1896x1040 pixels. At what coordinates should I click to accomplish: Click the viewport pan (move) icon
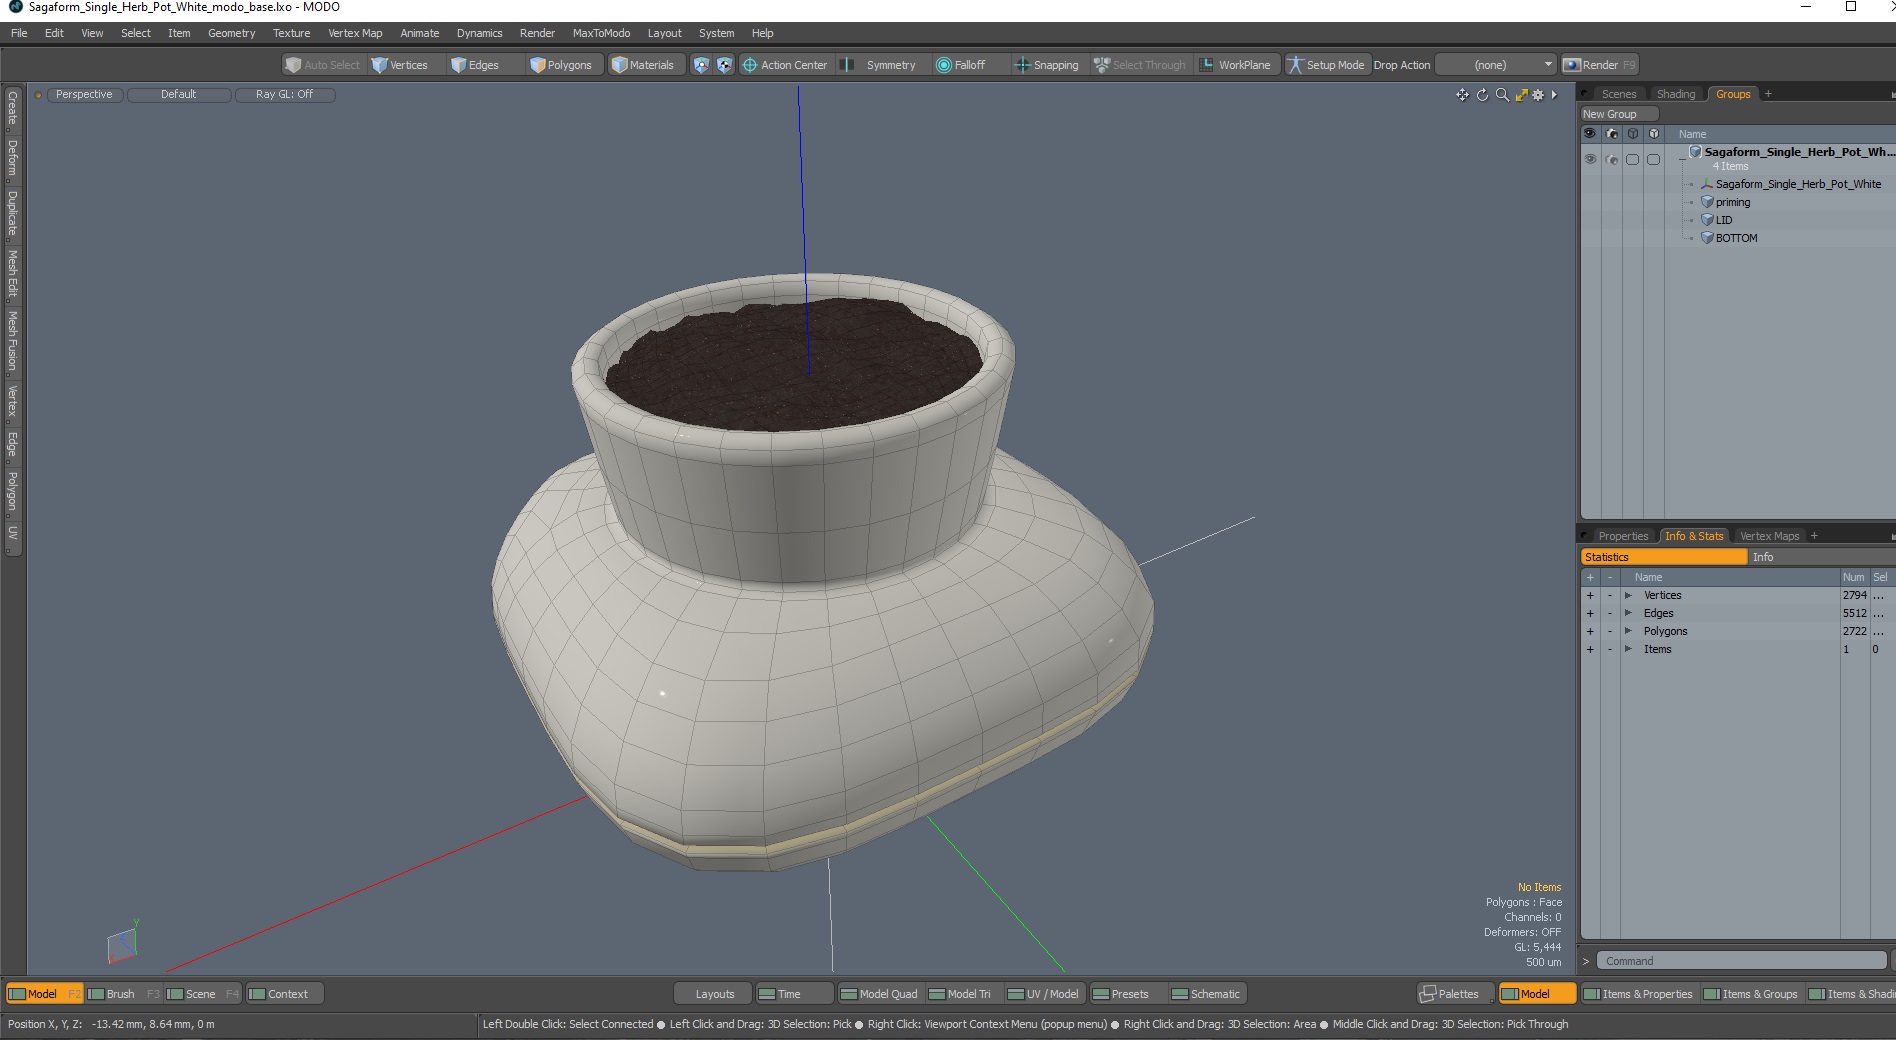coord(1462,95)
